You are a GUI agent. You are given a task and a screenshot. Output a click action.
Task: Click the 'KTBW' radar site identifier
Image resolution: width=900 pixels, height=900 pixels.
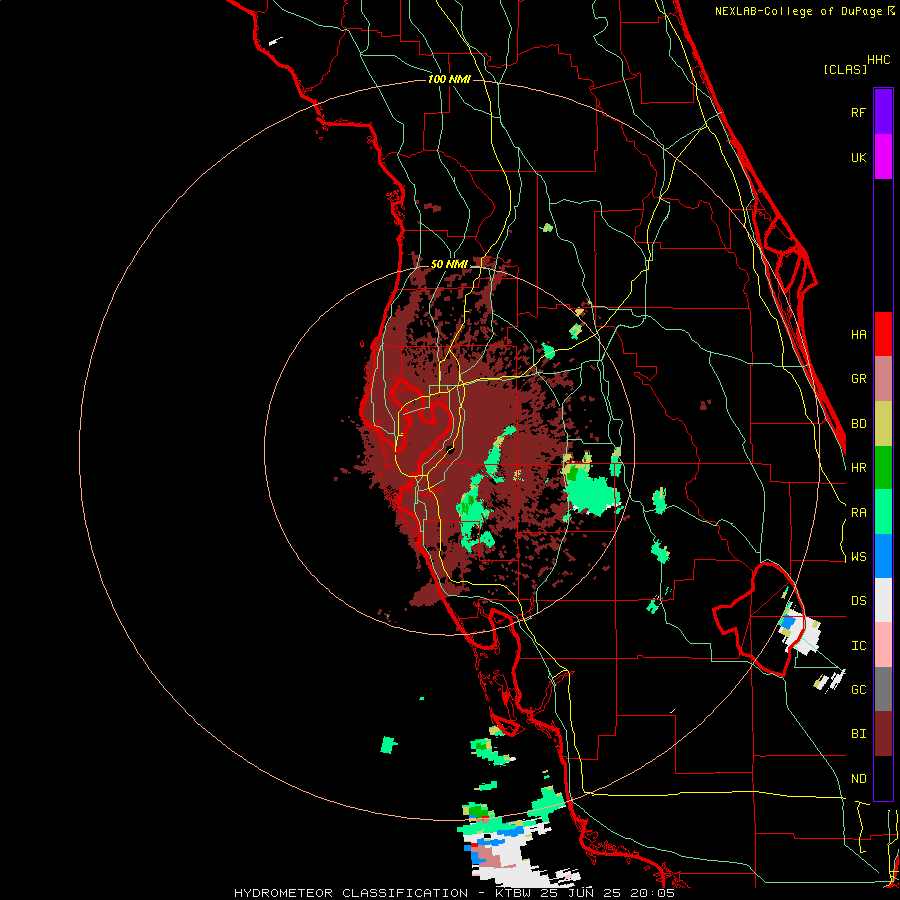pyautogui.click(x=514, y=893)
